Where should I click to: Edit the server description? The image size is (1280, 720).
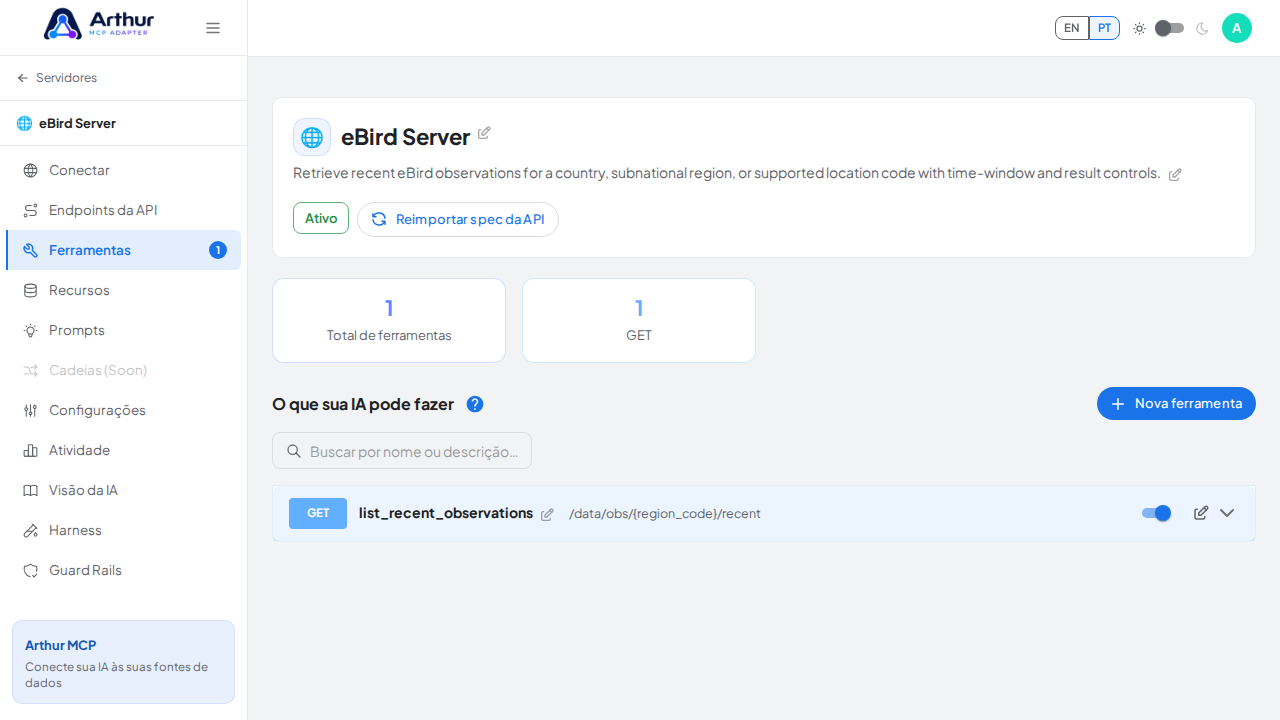click(1175, 174)
